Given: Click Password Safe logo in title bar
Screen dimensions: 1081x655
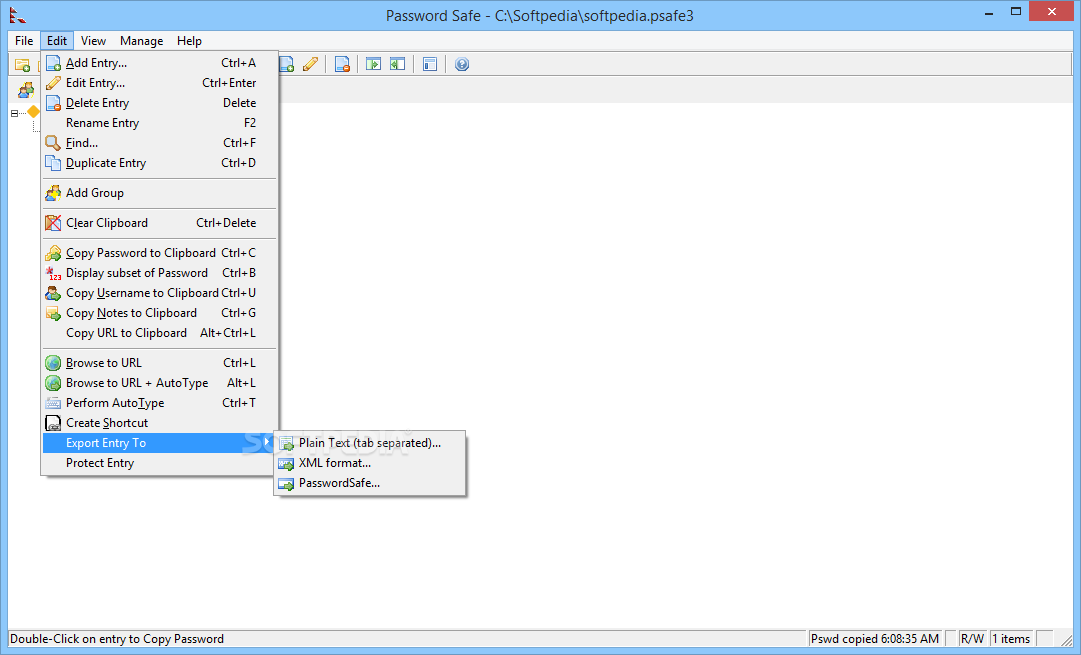Looking at the screenshot, I should click(x=18, y=14).
